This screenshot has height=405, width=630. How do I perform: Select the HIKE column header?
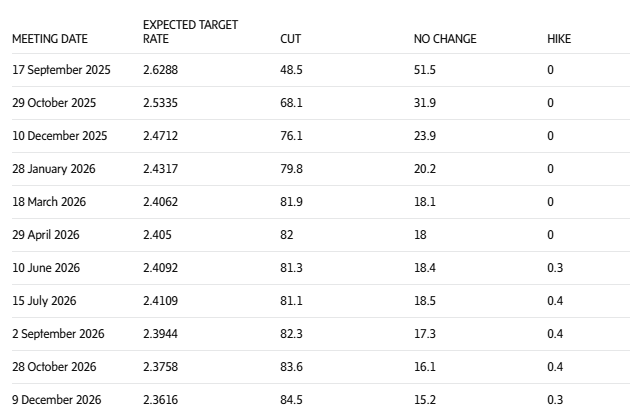pos(559,39)
